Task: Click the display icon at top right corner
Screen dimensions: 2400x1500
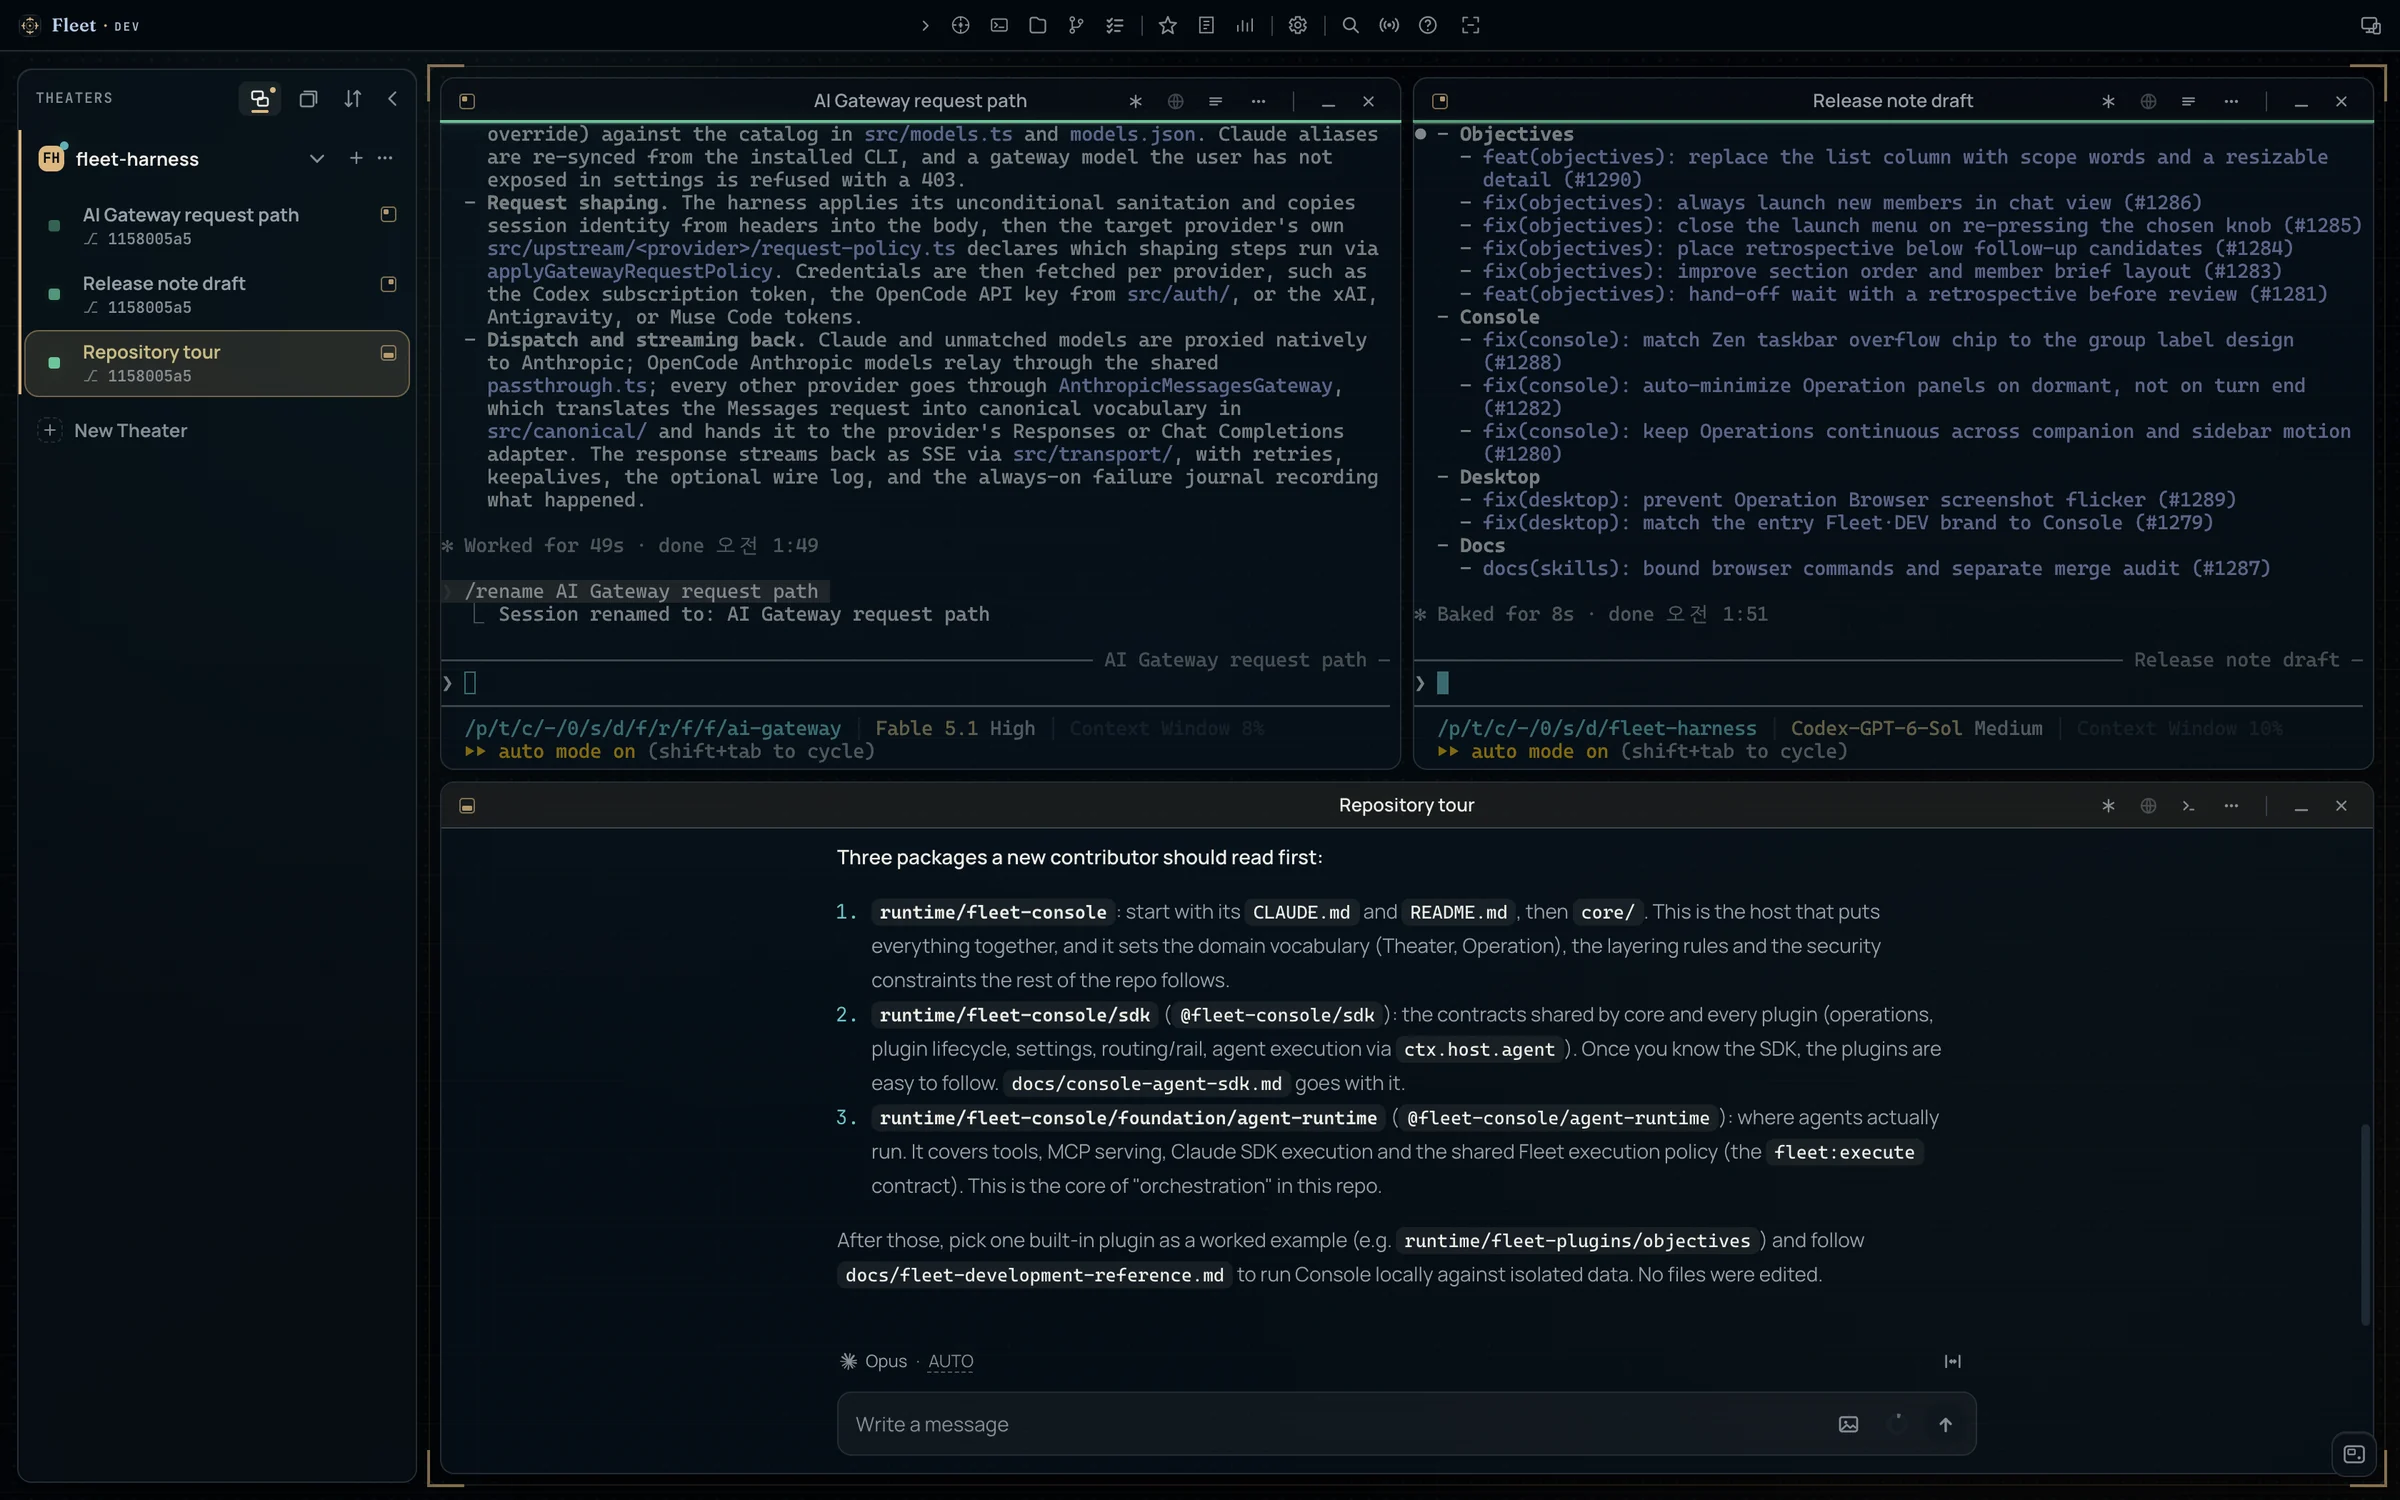Action: pyautogui.click(x=2370, y=26)
